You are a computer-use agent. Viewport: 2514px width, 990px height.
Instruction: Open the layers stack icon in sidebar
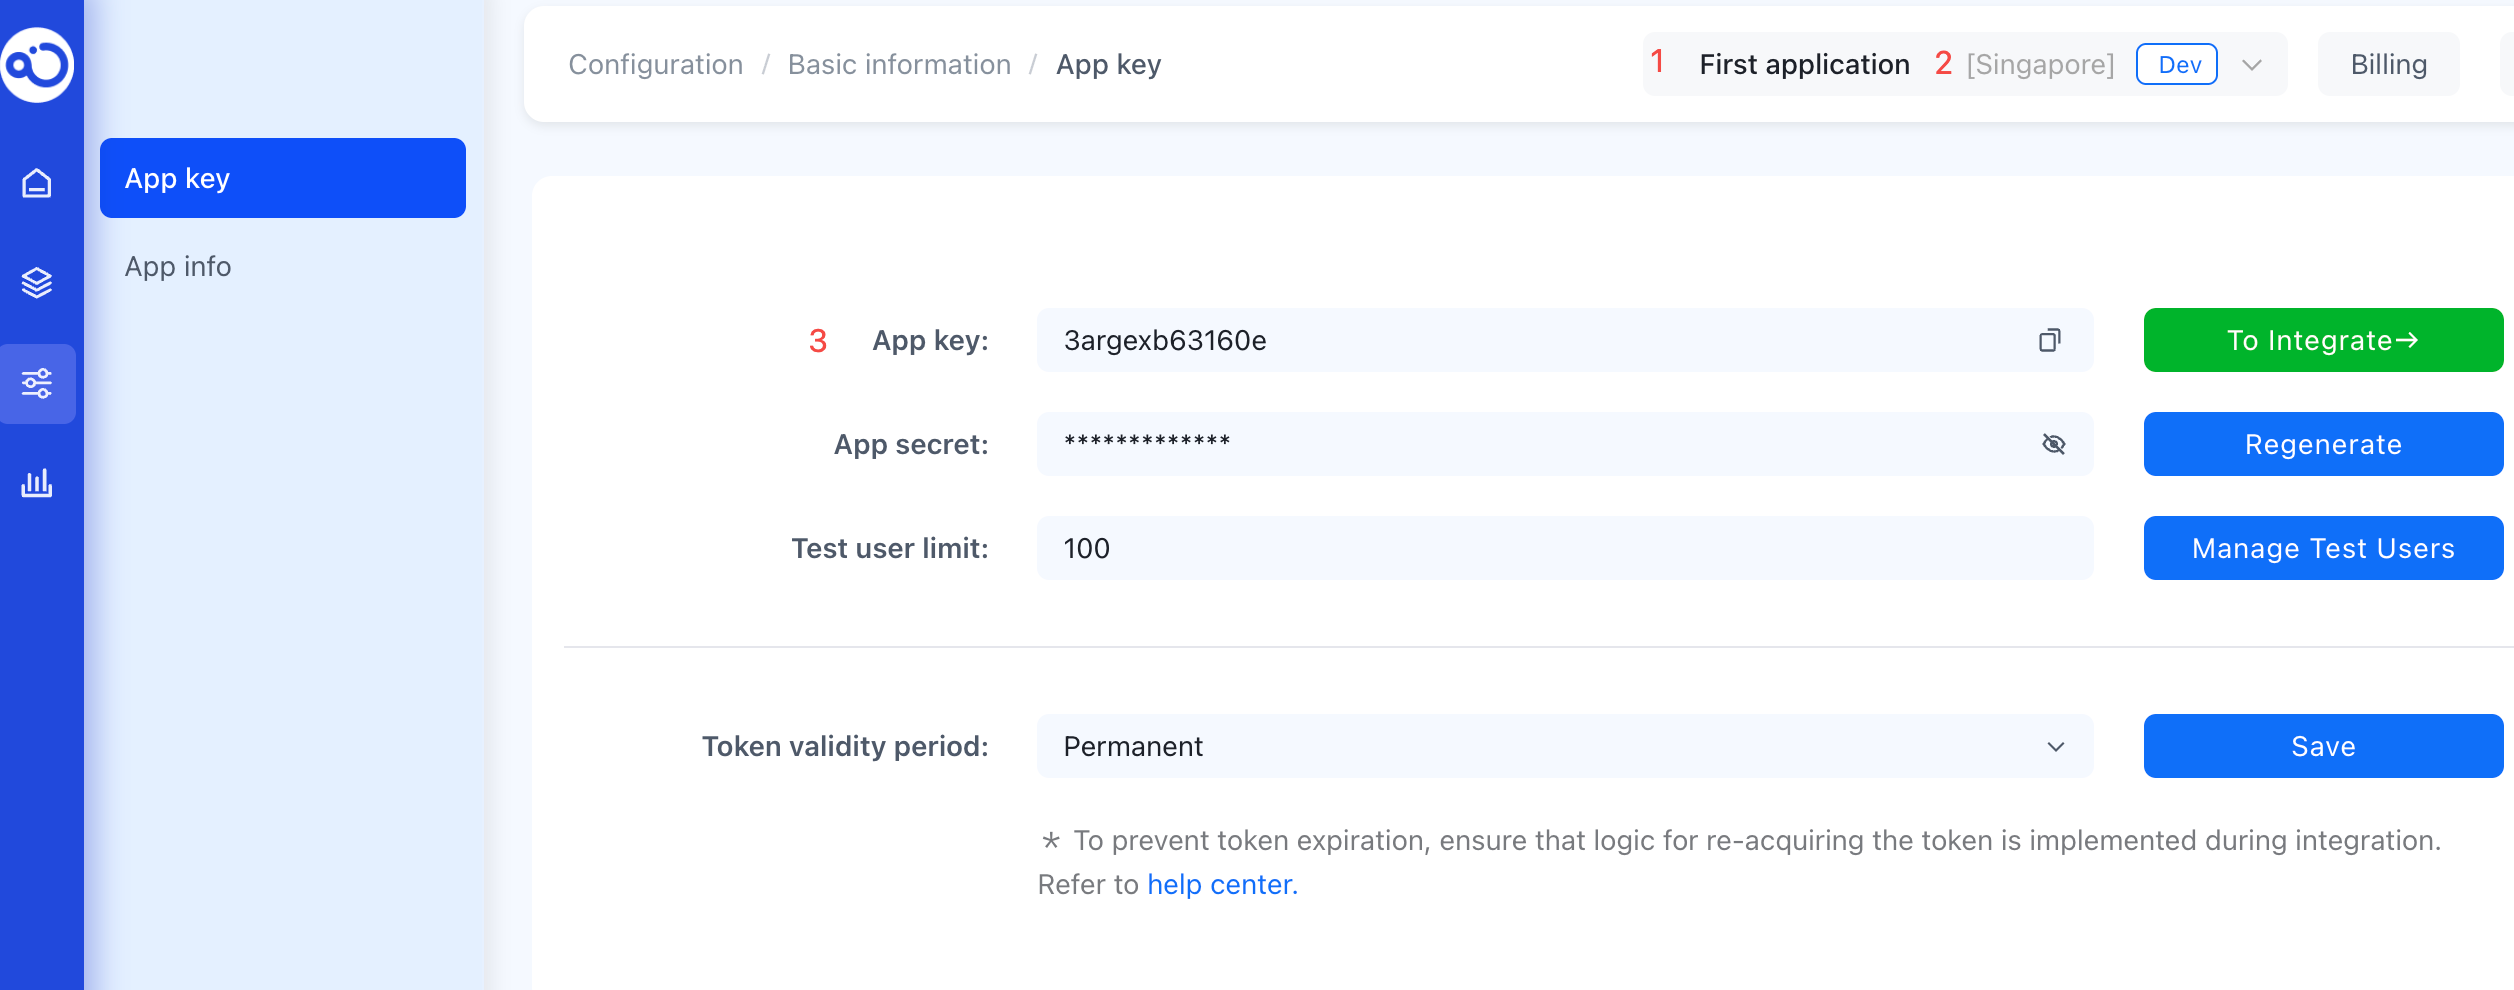[37, 283]
